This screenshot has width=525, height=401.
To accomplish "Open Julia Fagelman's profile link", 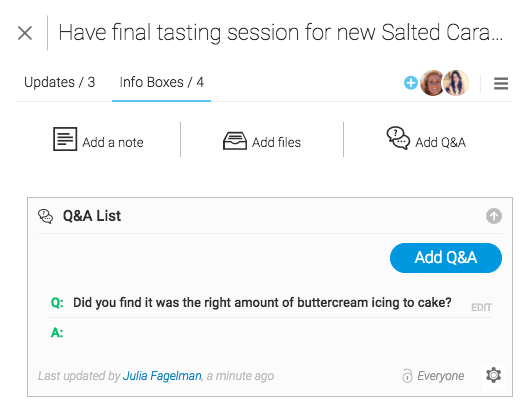I will pos(162,376).
